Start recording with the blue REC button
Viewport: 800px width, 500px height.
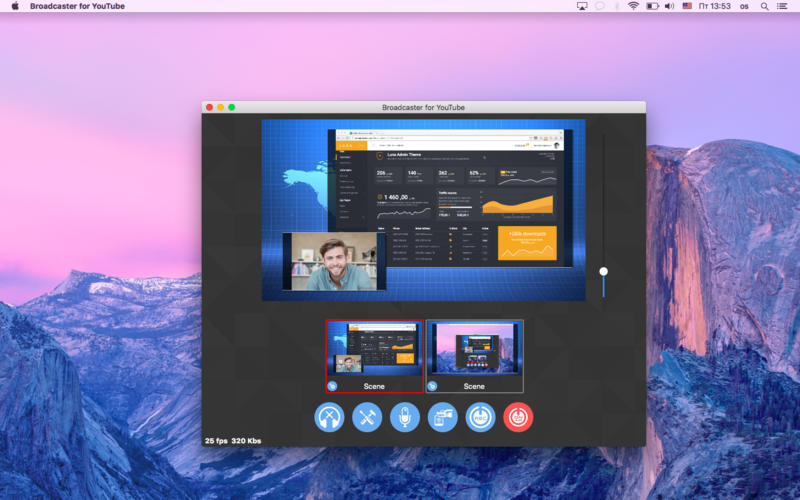(x=480, y=417)
